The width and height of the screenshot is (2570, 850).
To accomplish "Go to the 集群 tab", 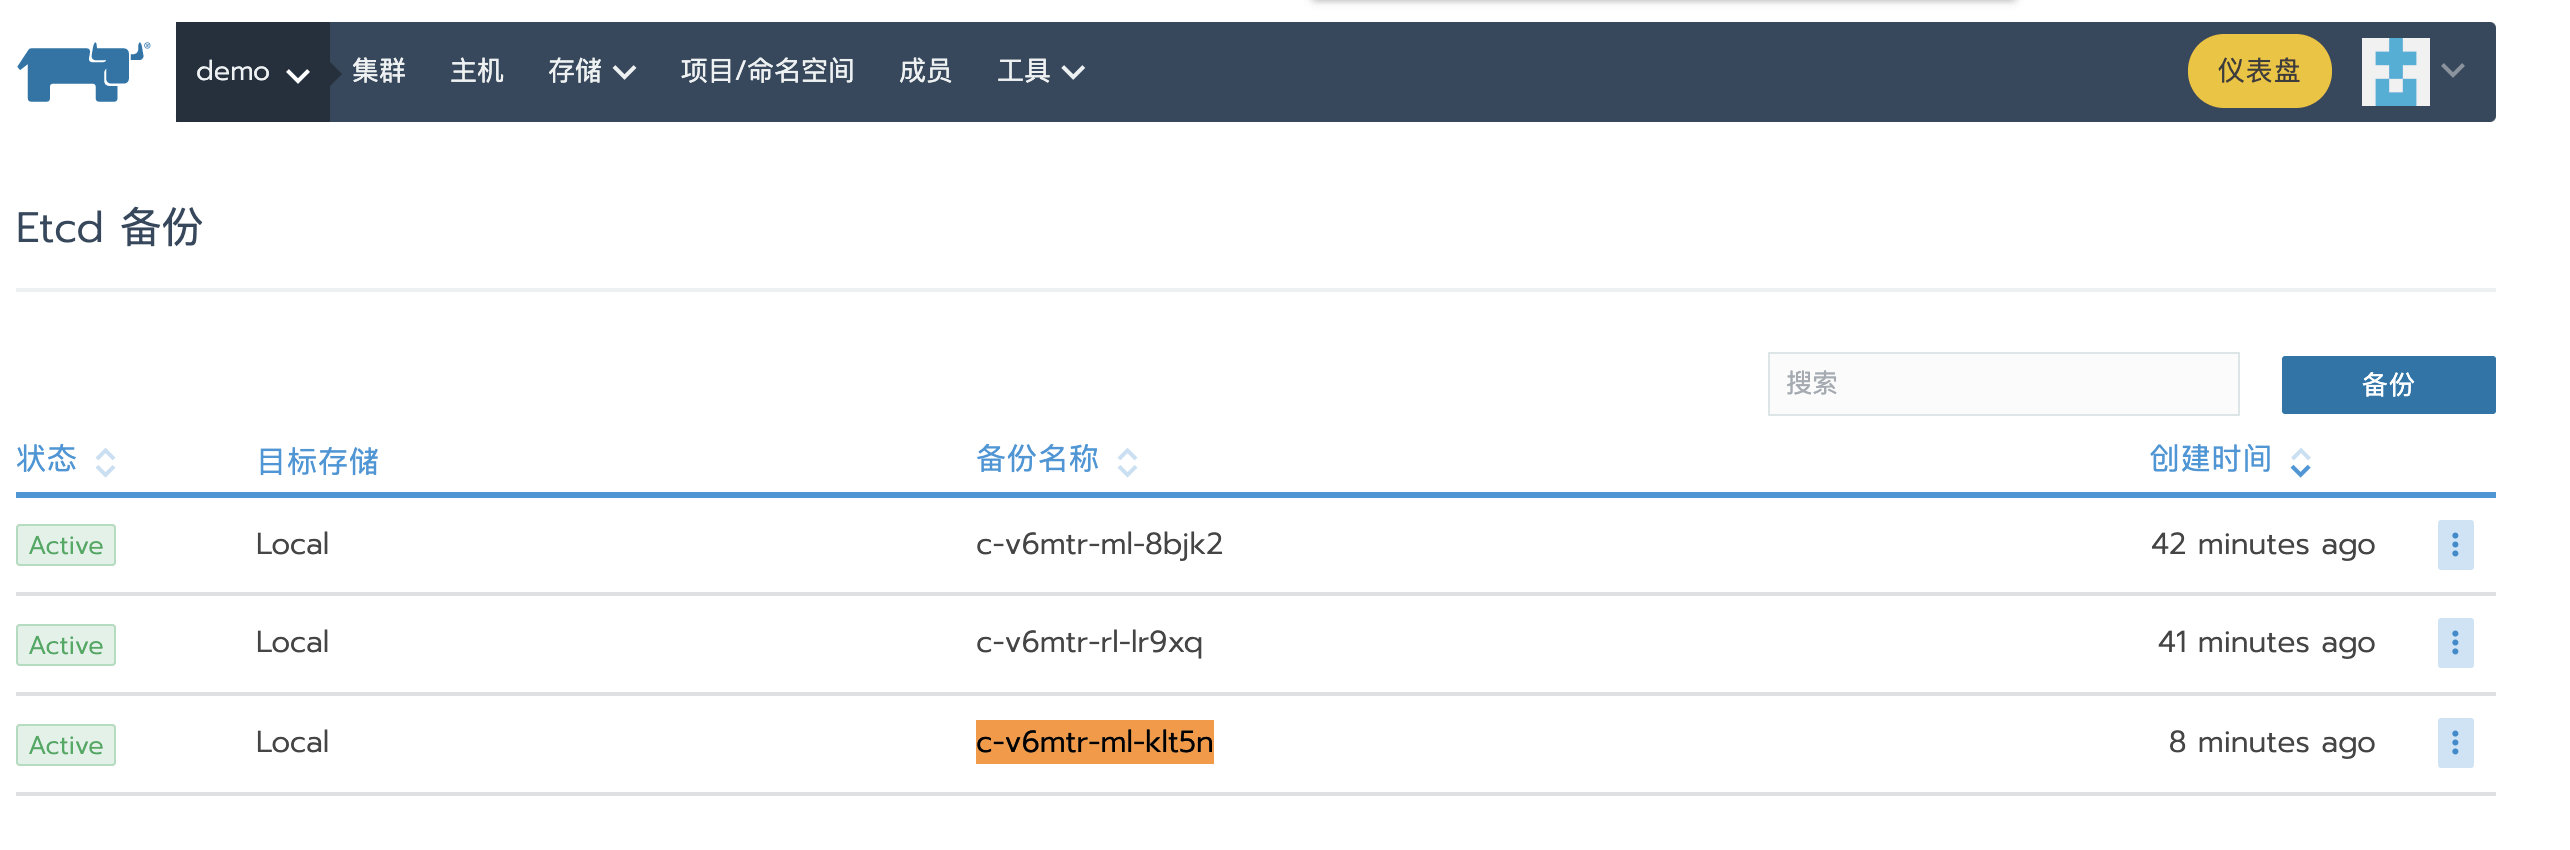I will [379, 72].
